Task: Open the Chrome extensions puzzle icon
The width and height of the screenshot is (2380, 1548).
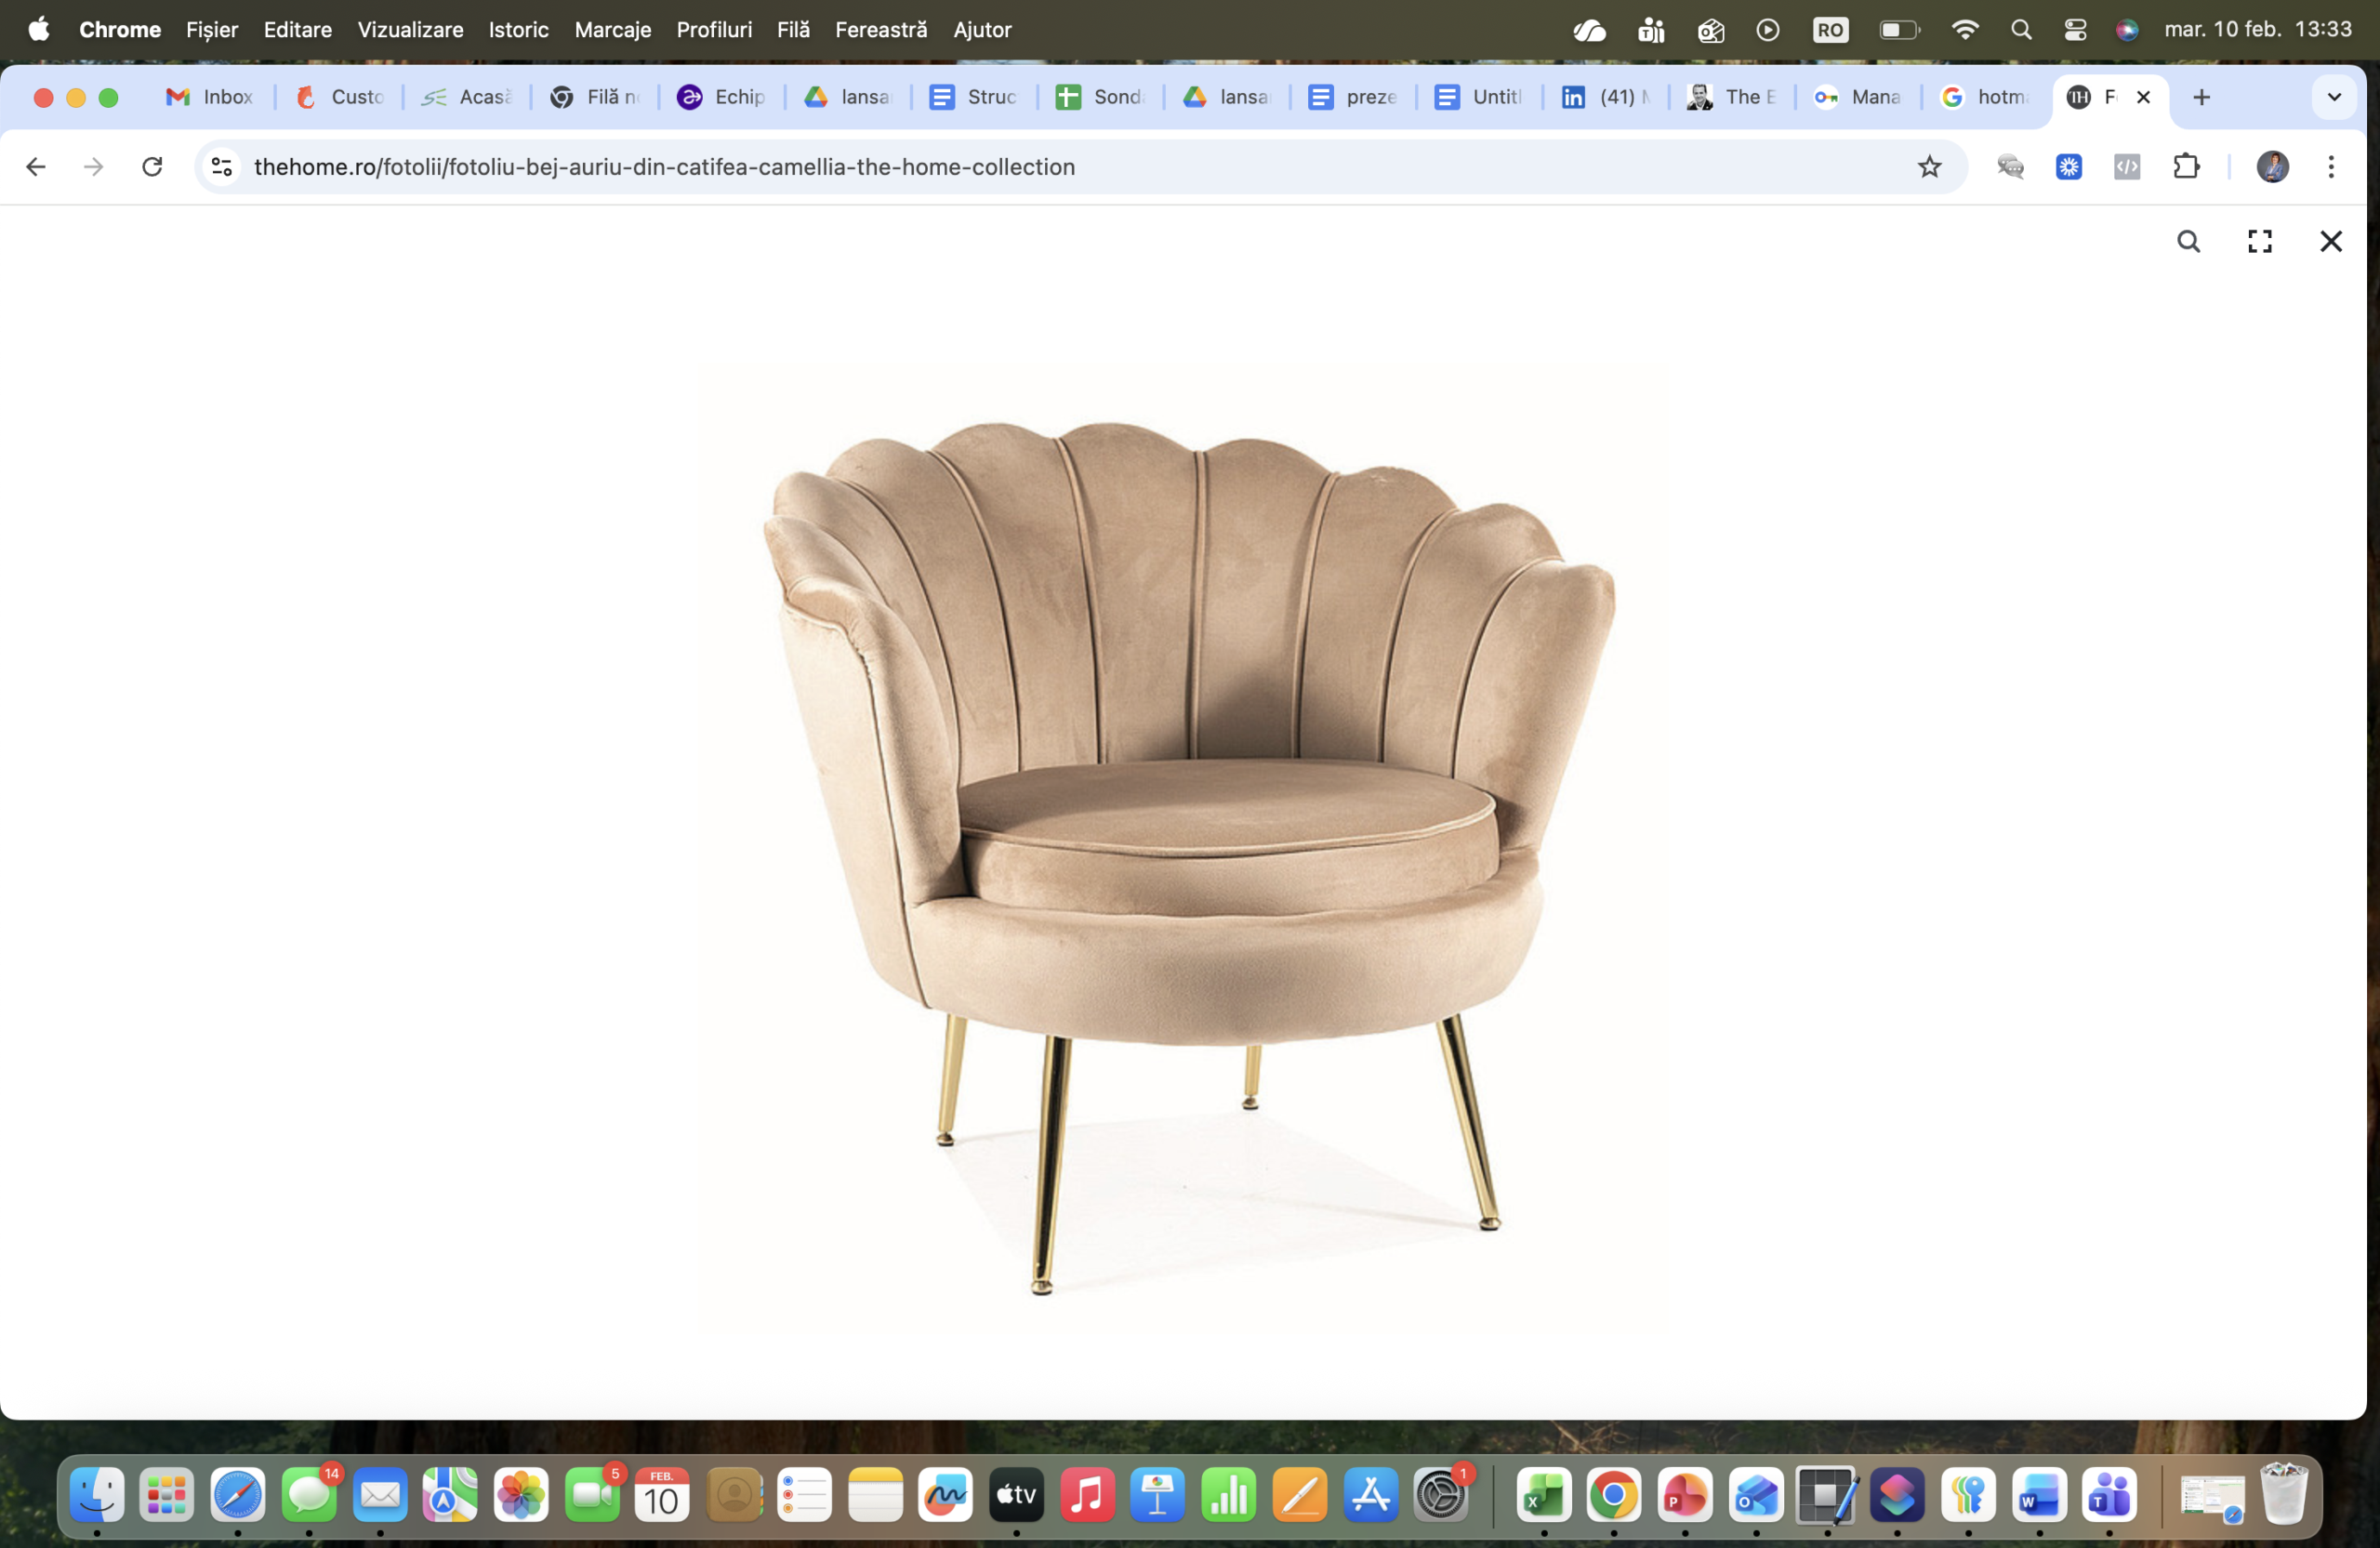Action: pos(2186,167)
